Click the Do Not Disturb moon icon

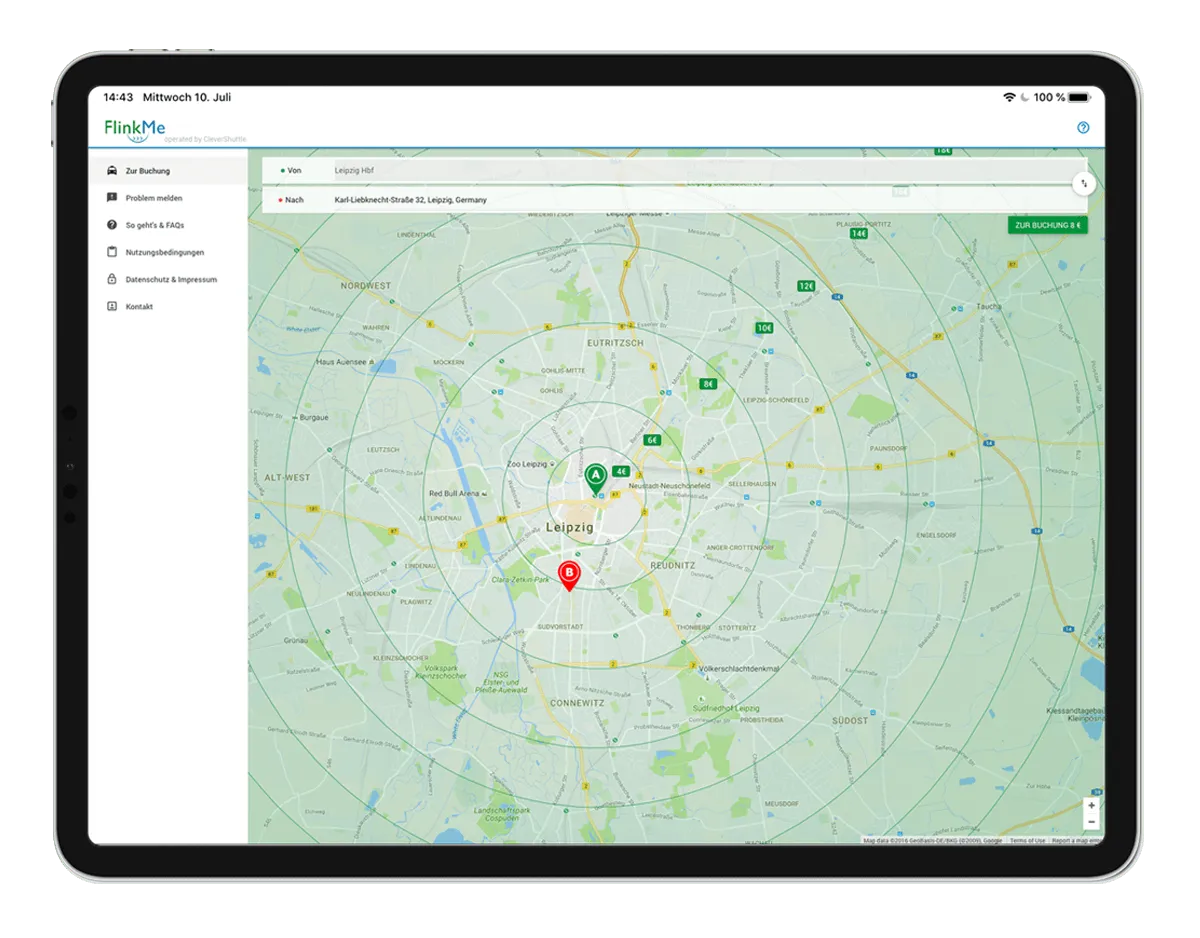point(1025,97)
